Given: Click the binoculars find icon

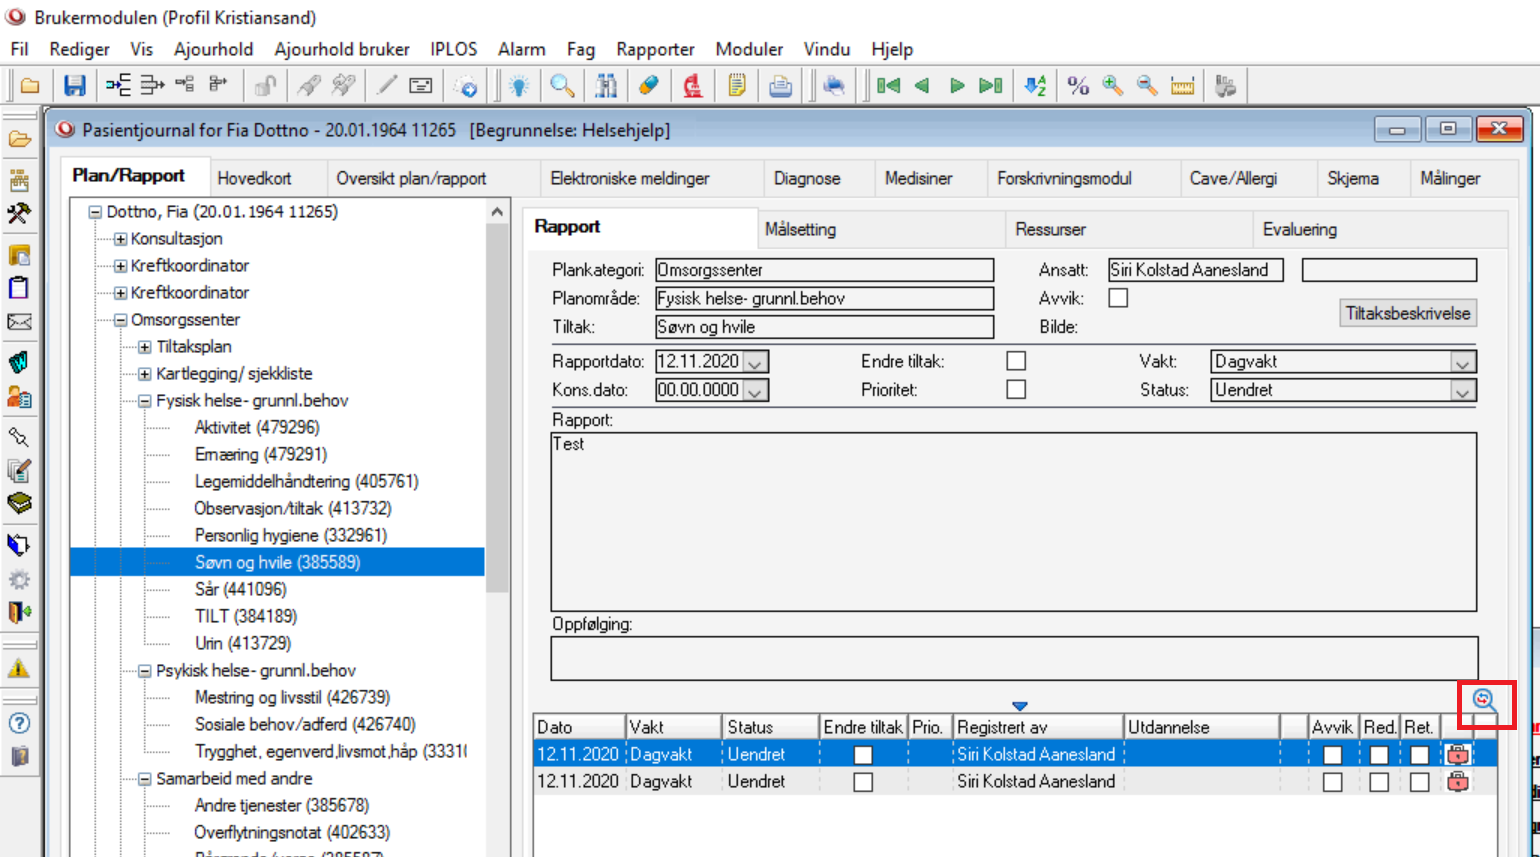Looking at the screenshot, I should coord(606,86).
